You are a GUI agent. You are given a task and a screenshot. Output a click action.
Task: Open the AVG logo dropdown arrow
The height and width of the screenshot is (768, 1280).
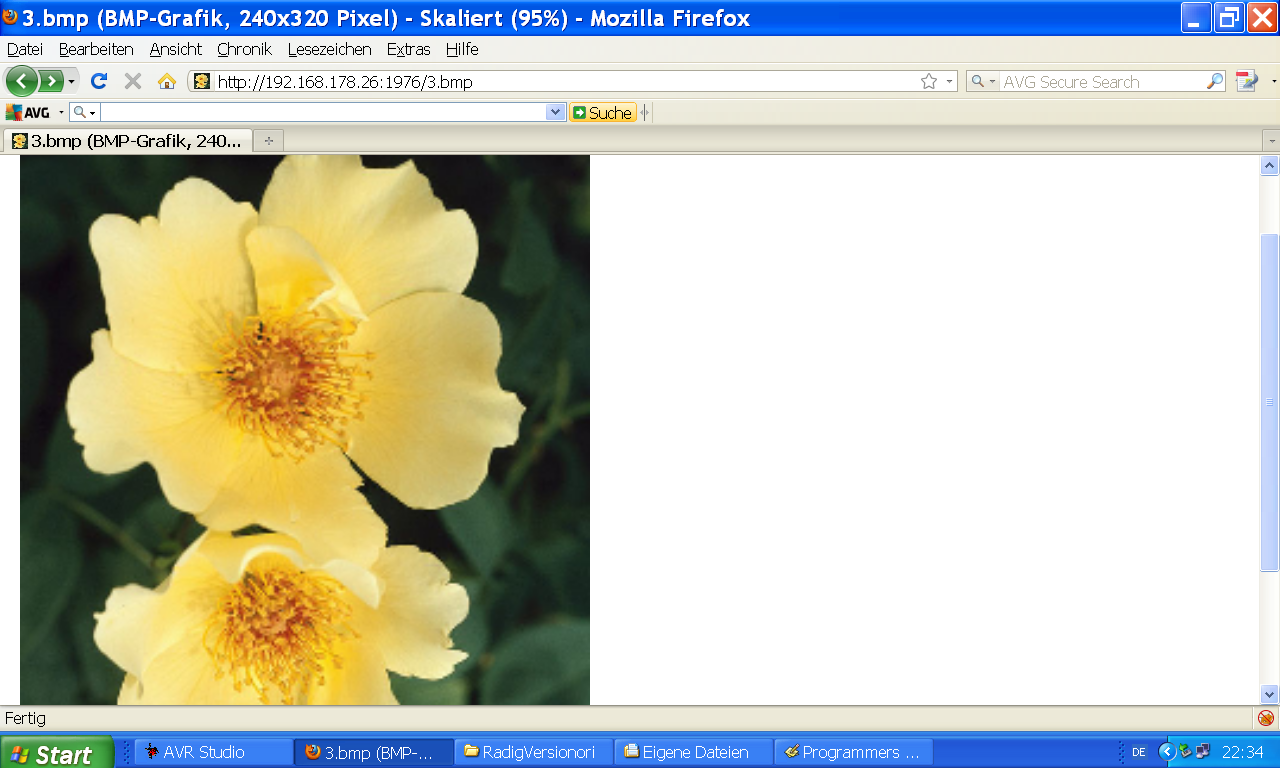point(61,113)
